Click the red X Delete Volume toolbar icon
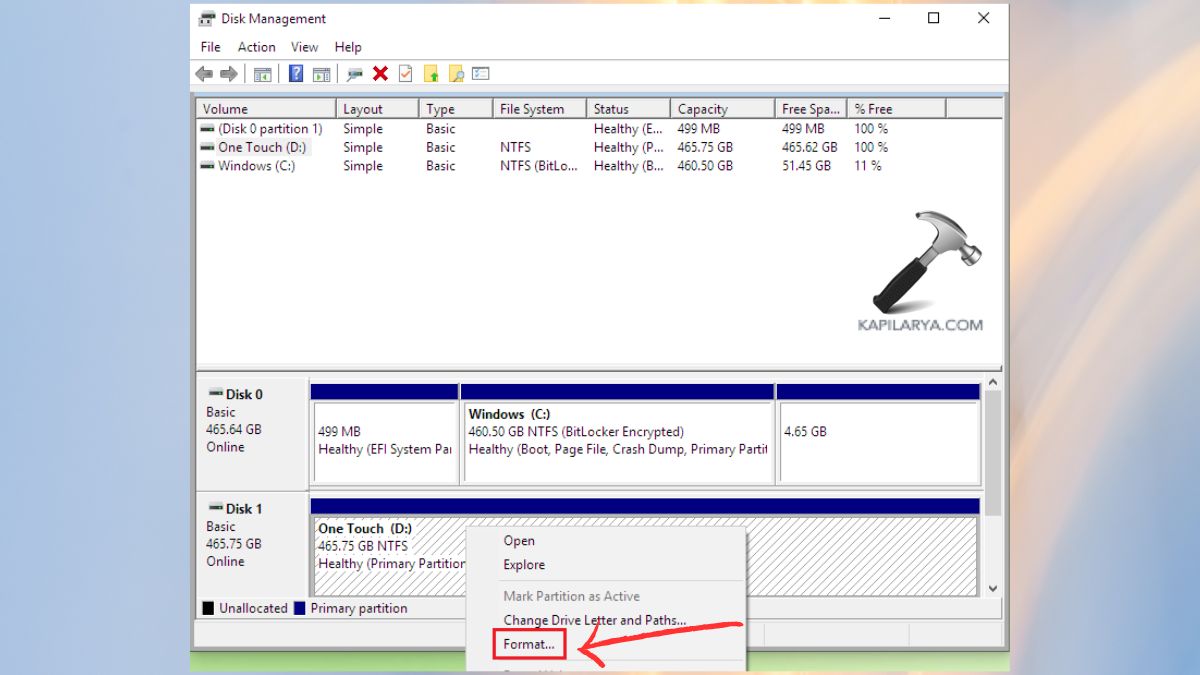This screenshot has width=1200, height=675. [x=380, y=73]
